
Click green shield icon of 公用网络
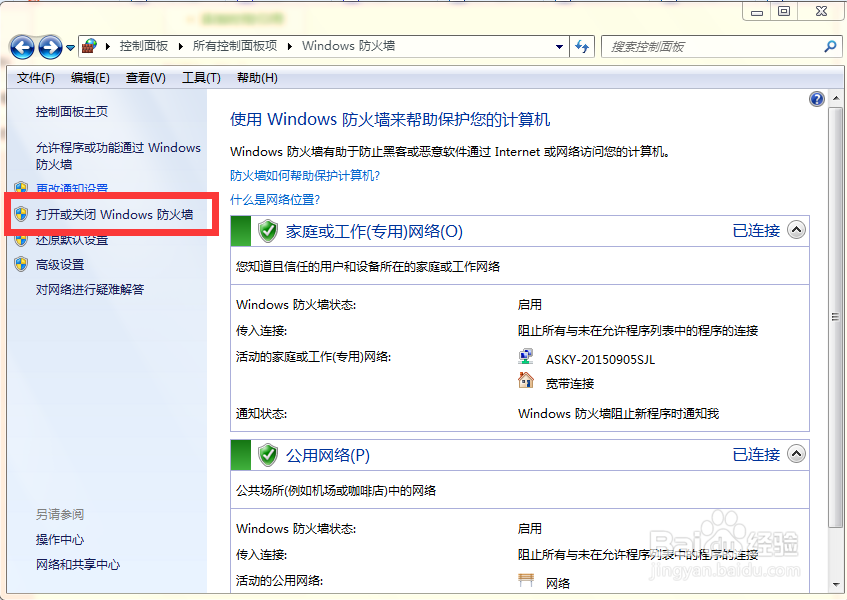coord(267,455)
